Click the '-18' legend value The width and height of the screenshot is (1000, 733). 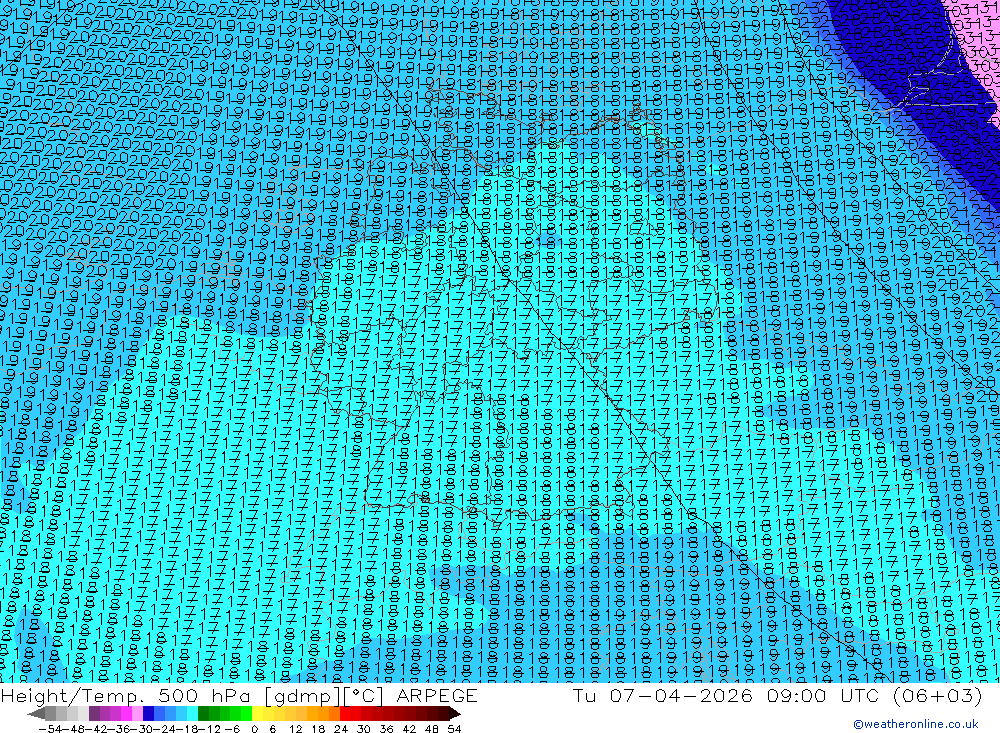(190, 729)
